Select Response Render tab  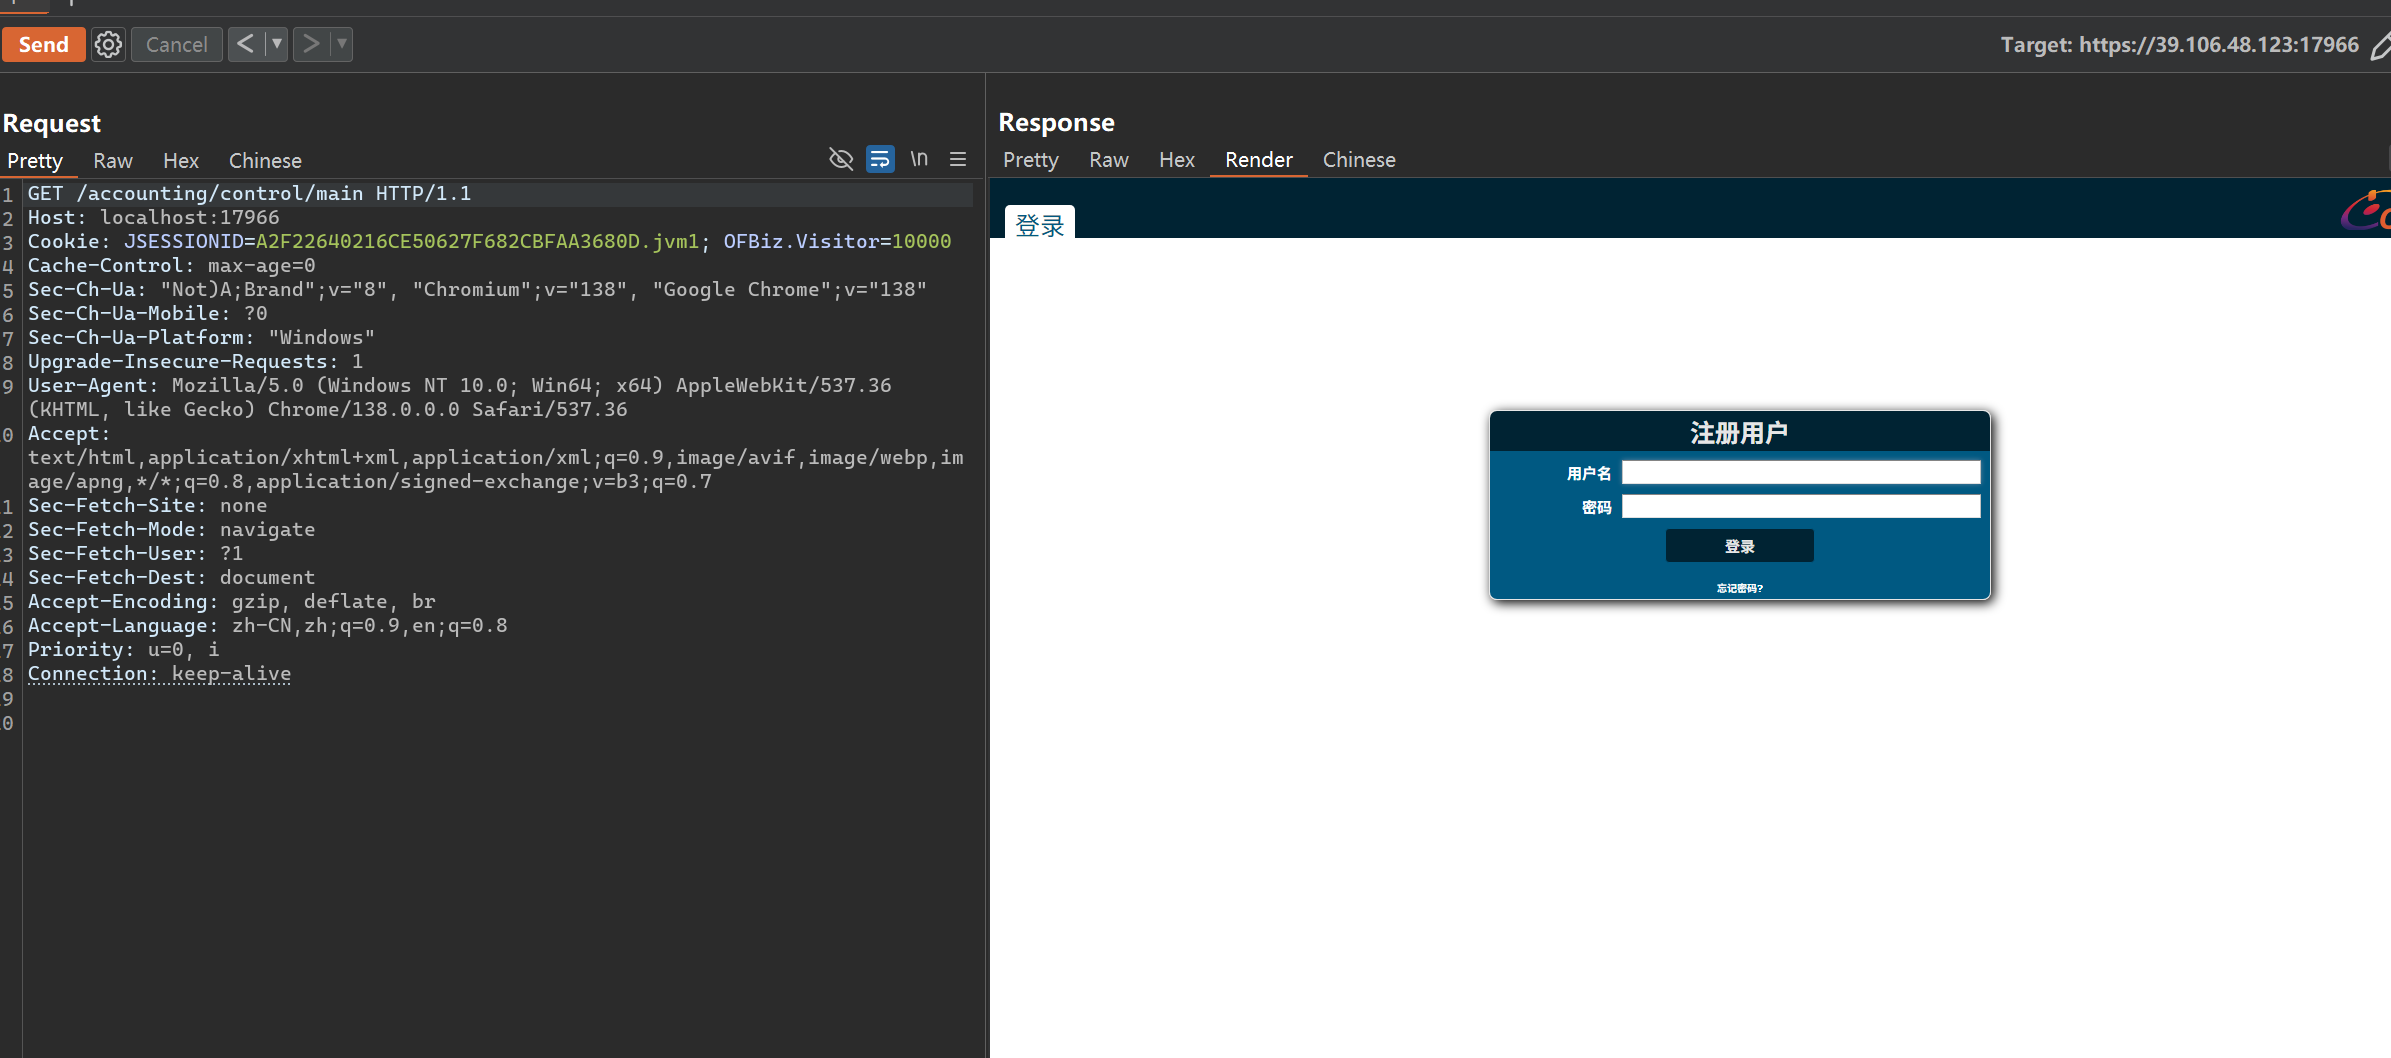[x=1259, y=160]
